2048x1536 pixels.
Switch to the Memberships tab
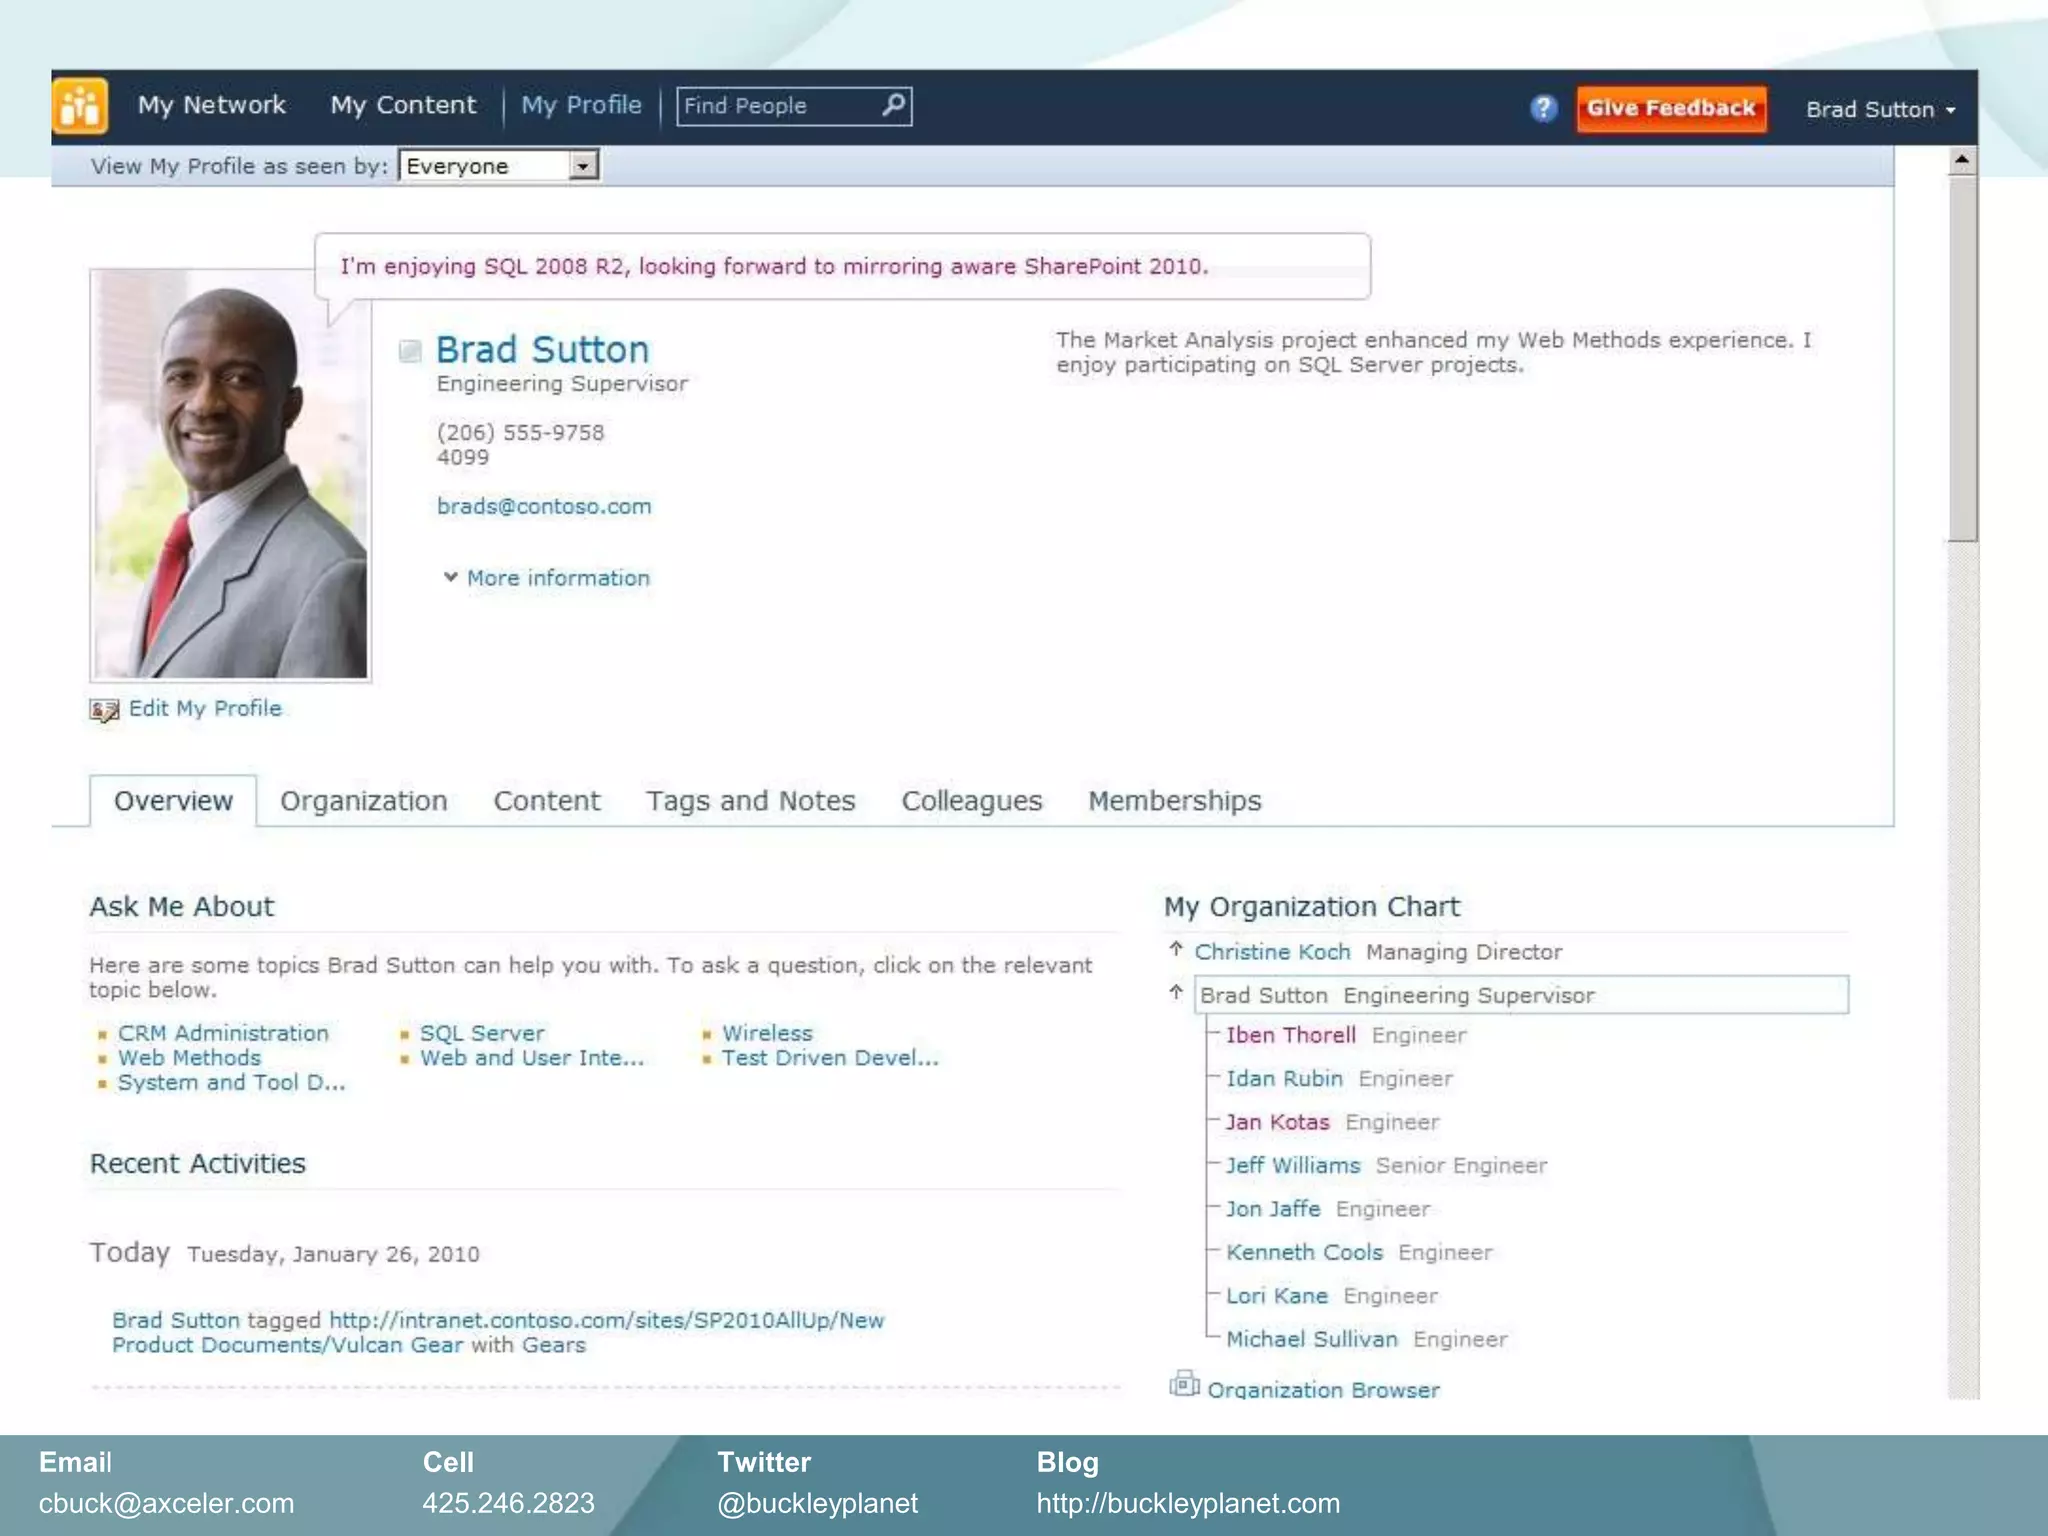[1175, 801]
